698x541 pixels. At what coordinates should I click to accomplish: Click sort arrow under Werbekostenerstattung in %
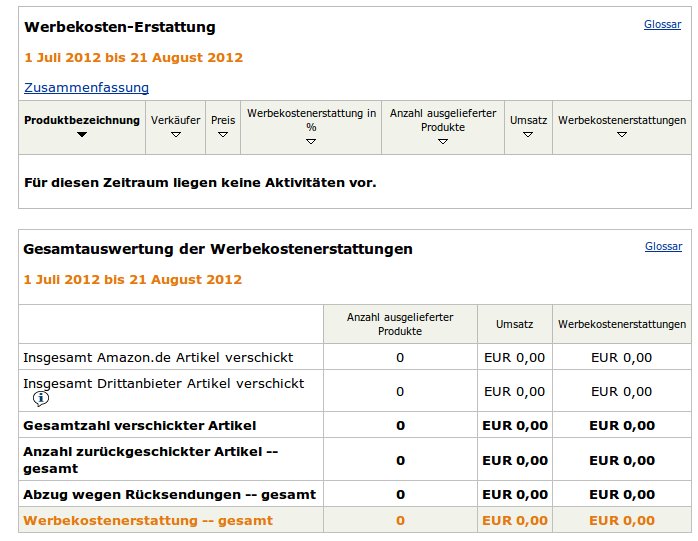click(x=311, y=142)
